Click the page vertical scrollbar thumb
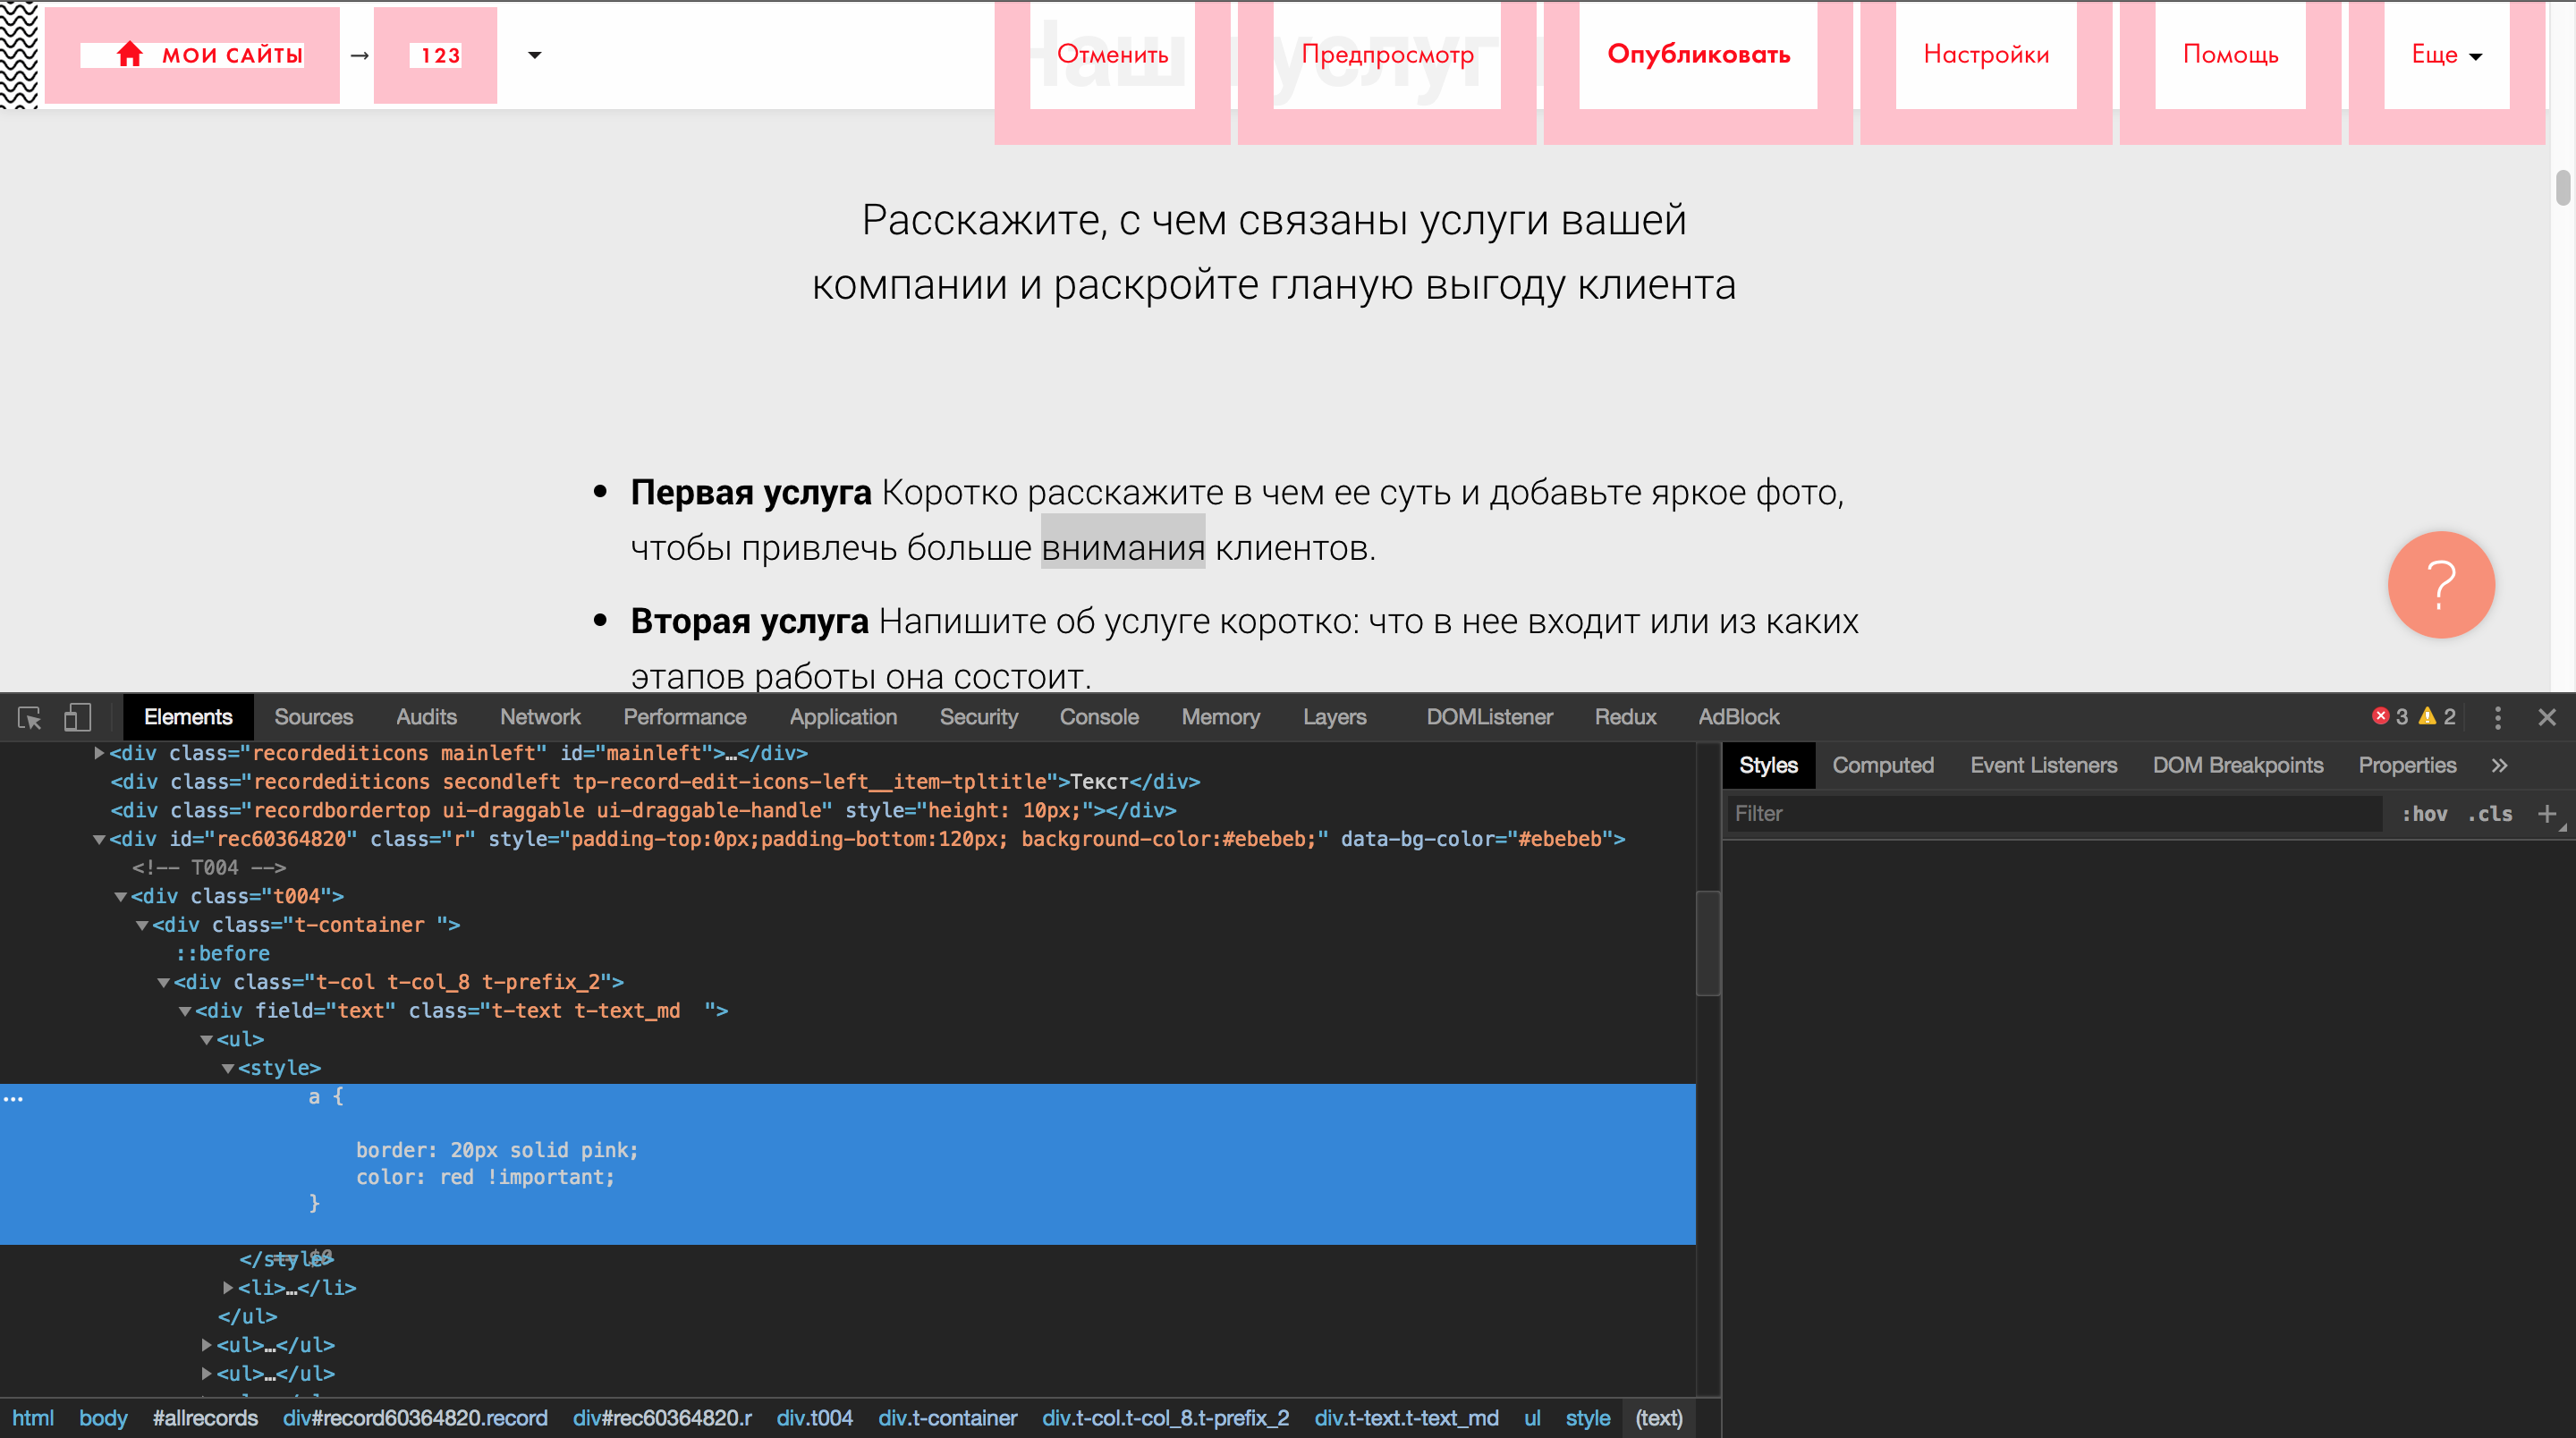Image resolution: width=2576 pixels, height=1438 pixels. [x=2562, y=188]
